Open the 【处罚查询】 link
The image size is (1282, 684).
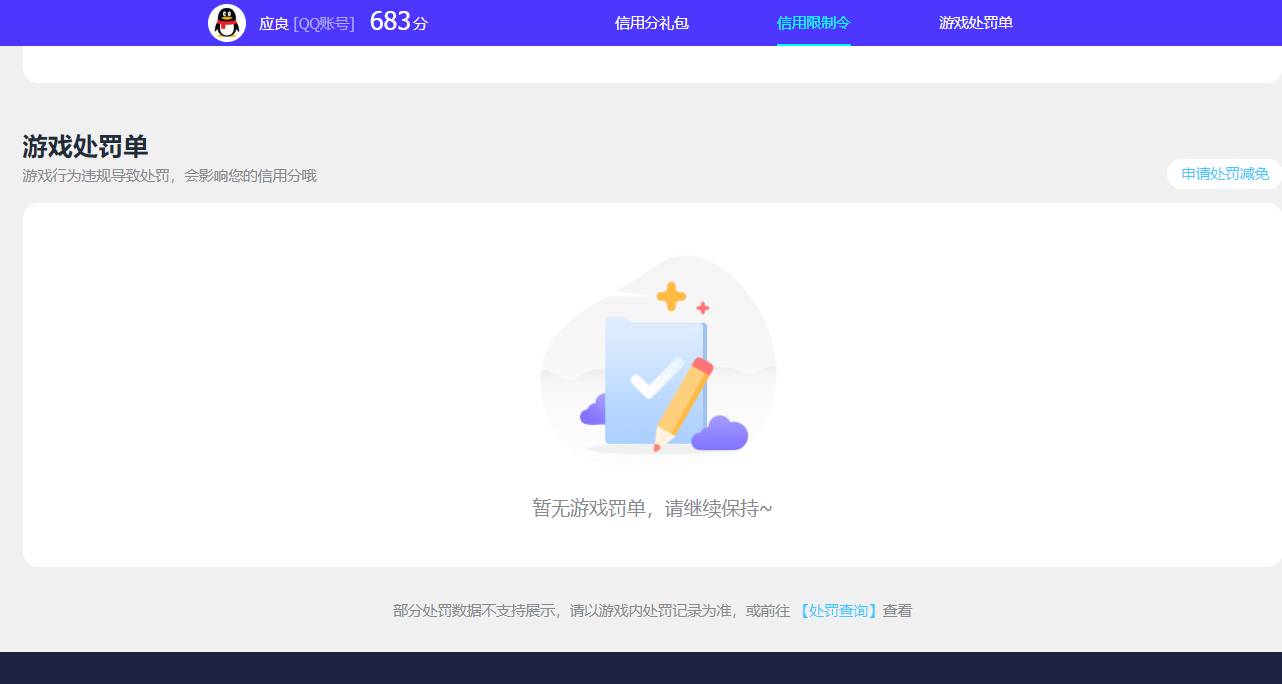click(x=838, y=610)
